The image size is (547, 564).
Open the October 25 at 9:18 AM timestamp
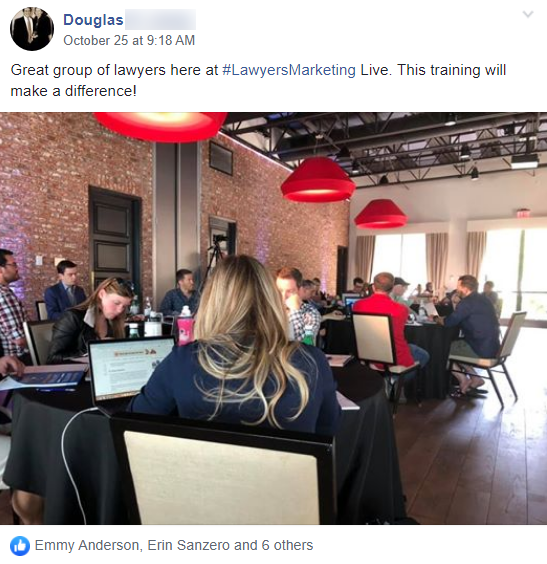pyautogui.click(x=129, y=40)
